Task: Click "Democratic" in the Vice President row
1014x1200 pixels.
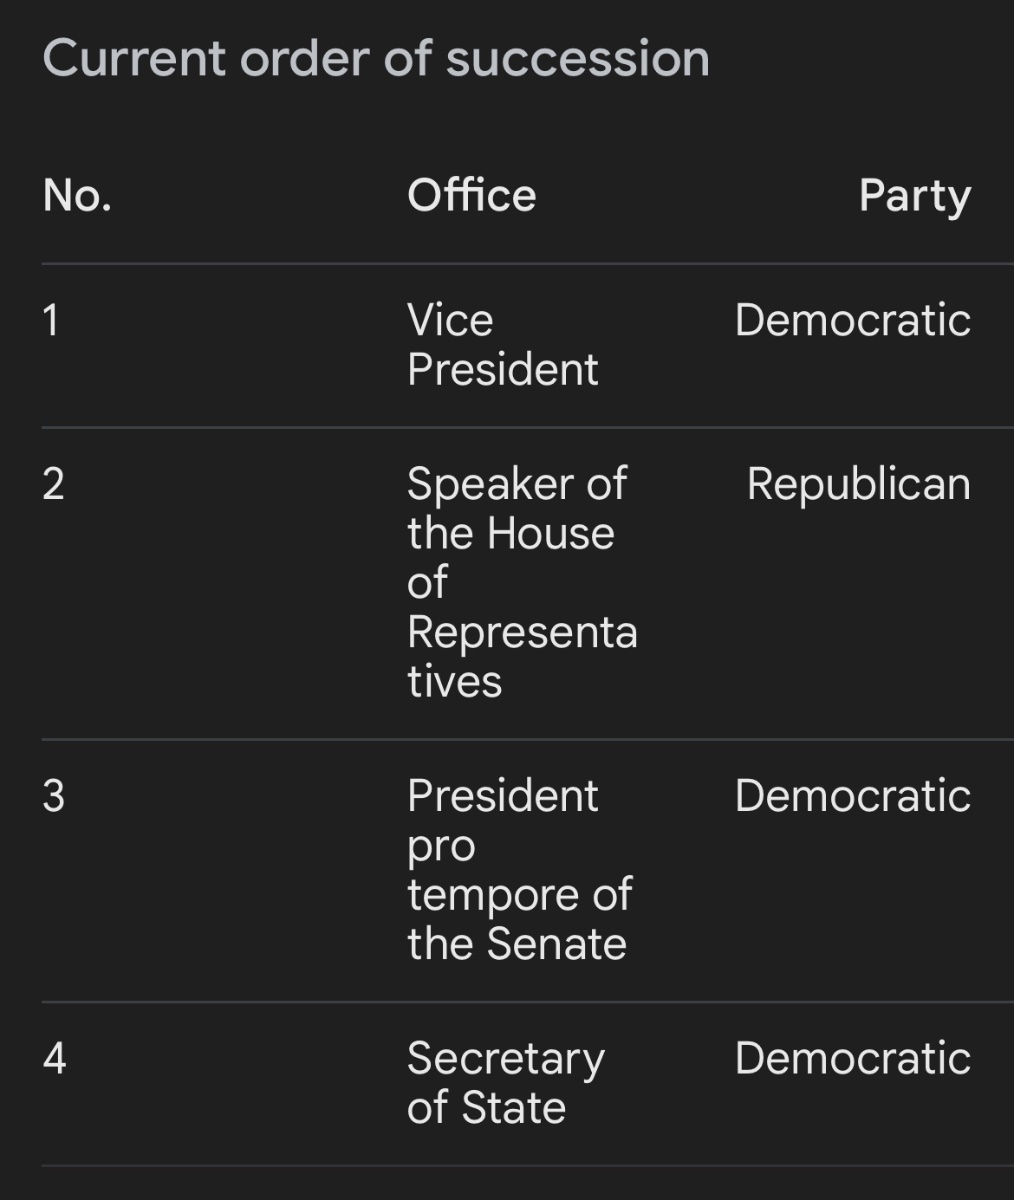Action: (852, 321)
